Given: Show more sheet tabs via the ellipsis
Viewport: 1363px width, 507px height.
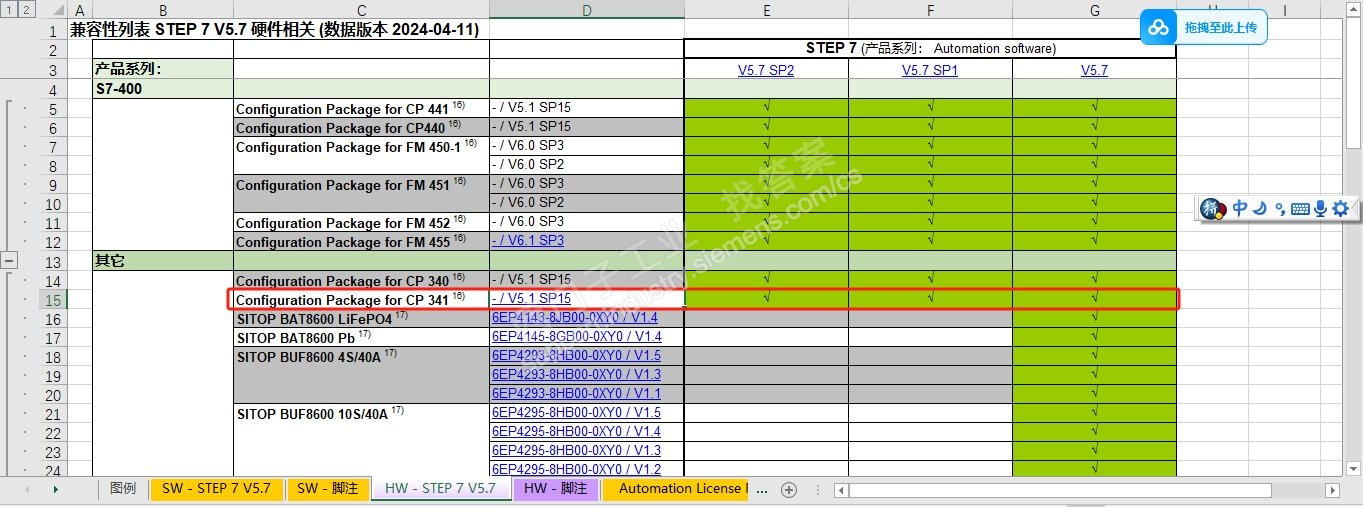Looking at the screenshot, I should pos(762,489).
